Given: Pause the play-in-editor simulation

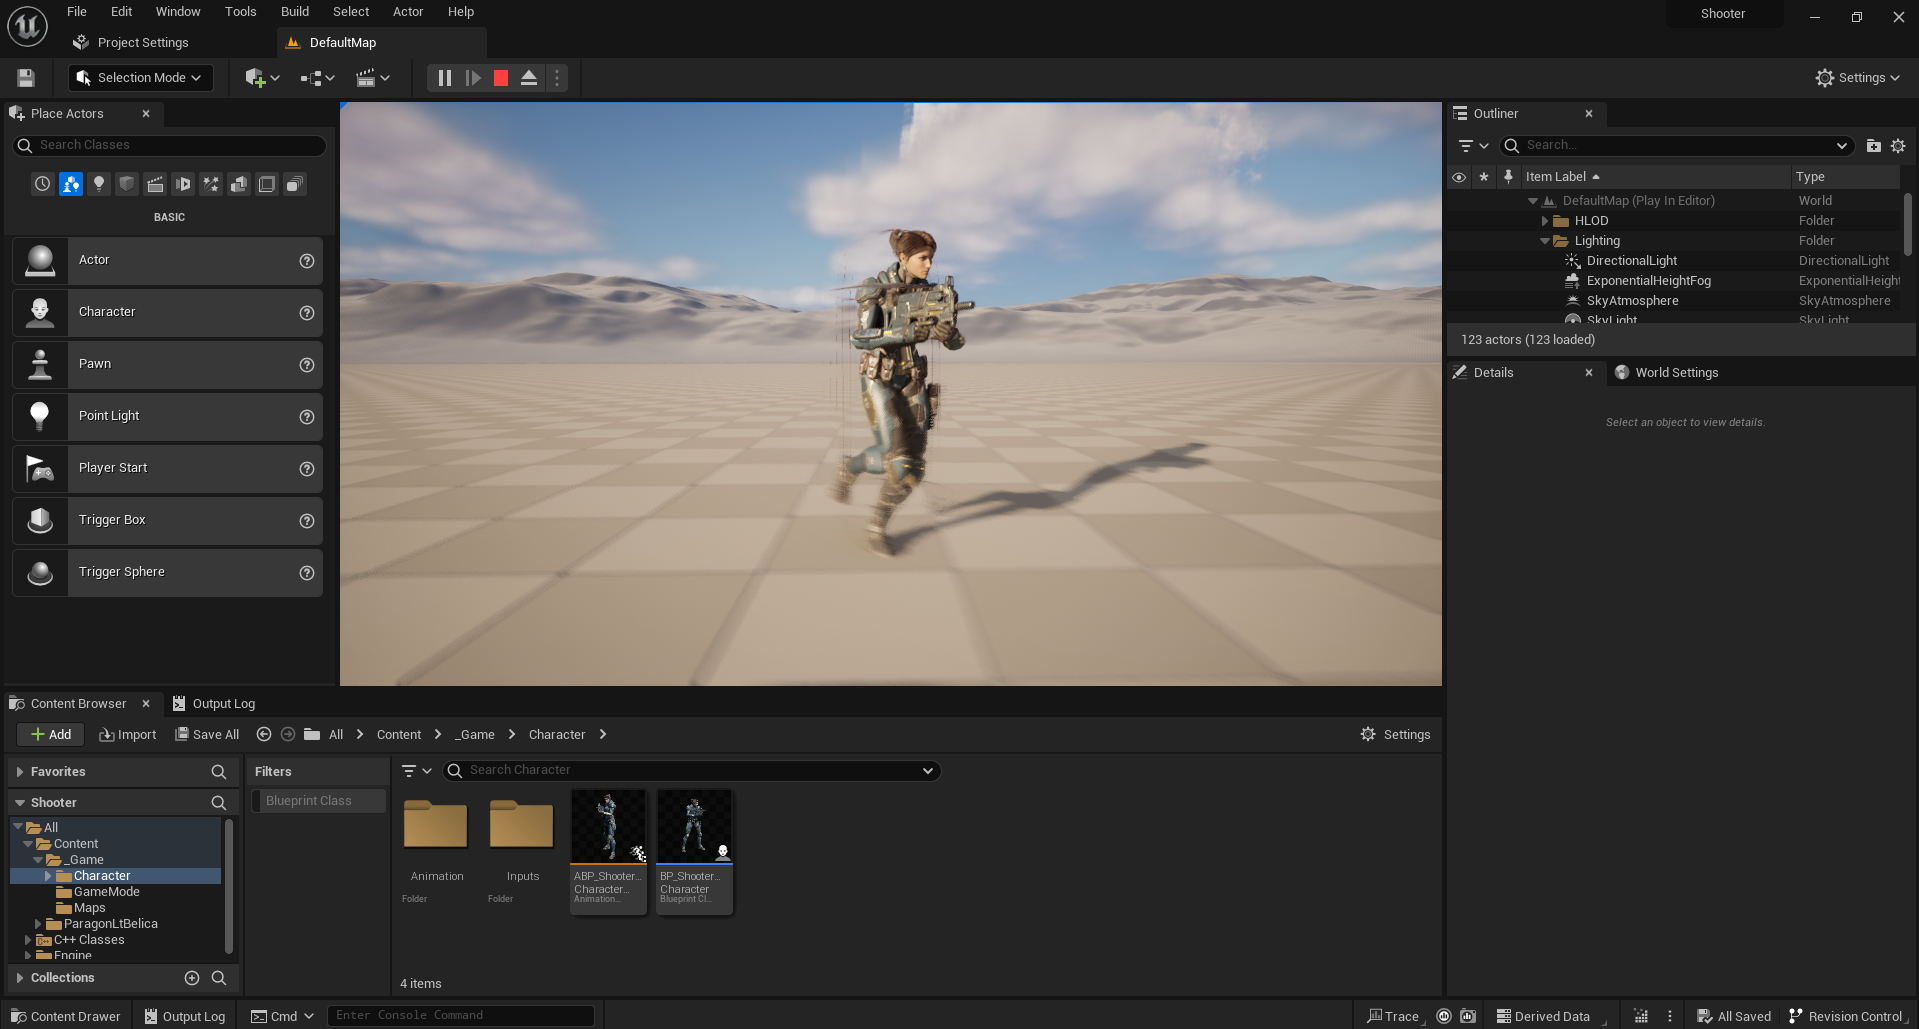Looking at the screenshot, I should (445, 78).
